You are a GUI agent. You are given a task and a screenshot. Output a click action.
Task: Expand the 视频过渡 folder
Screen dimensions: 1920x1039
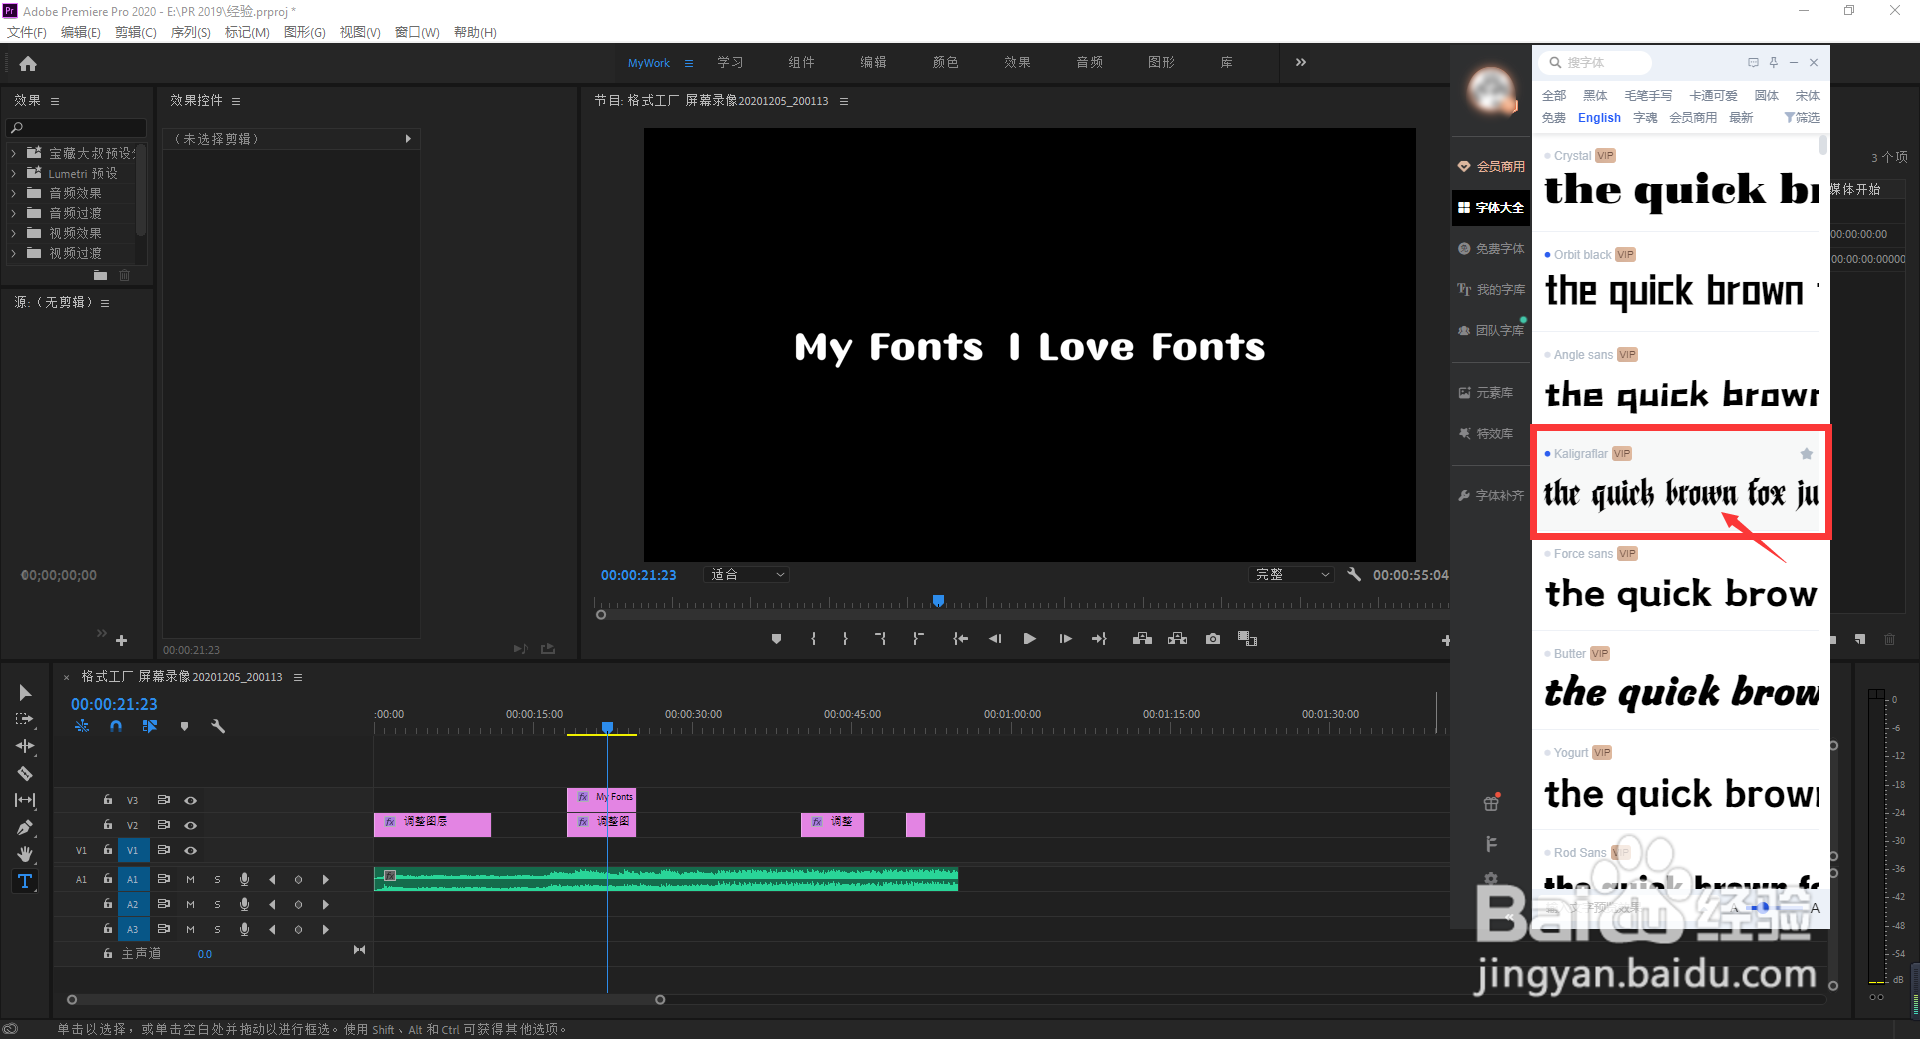click(x=13, y=253)
